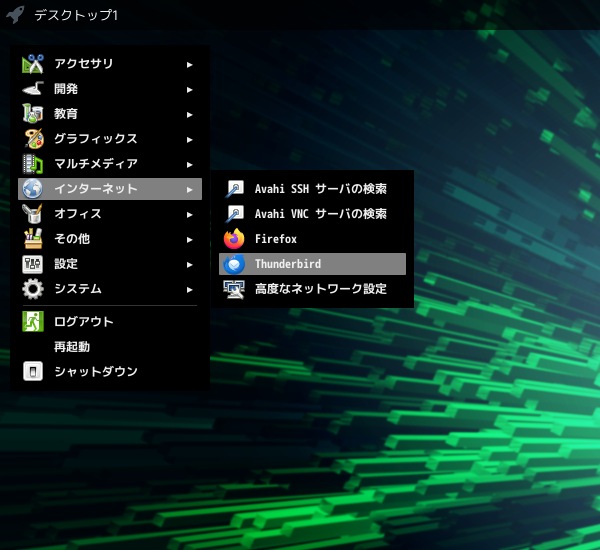
Task: Open the マルチメディア menu entry
Action: point(110,164)
